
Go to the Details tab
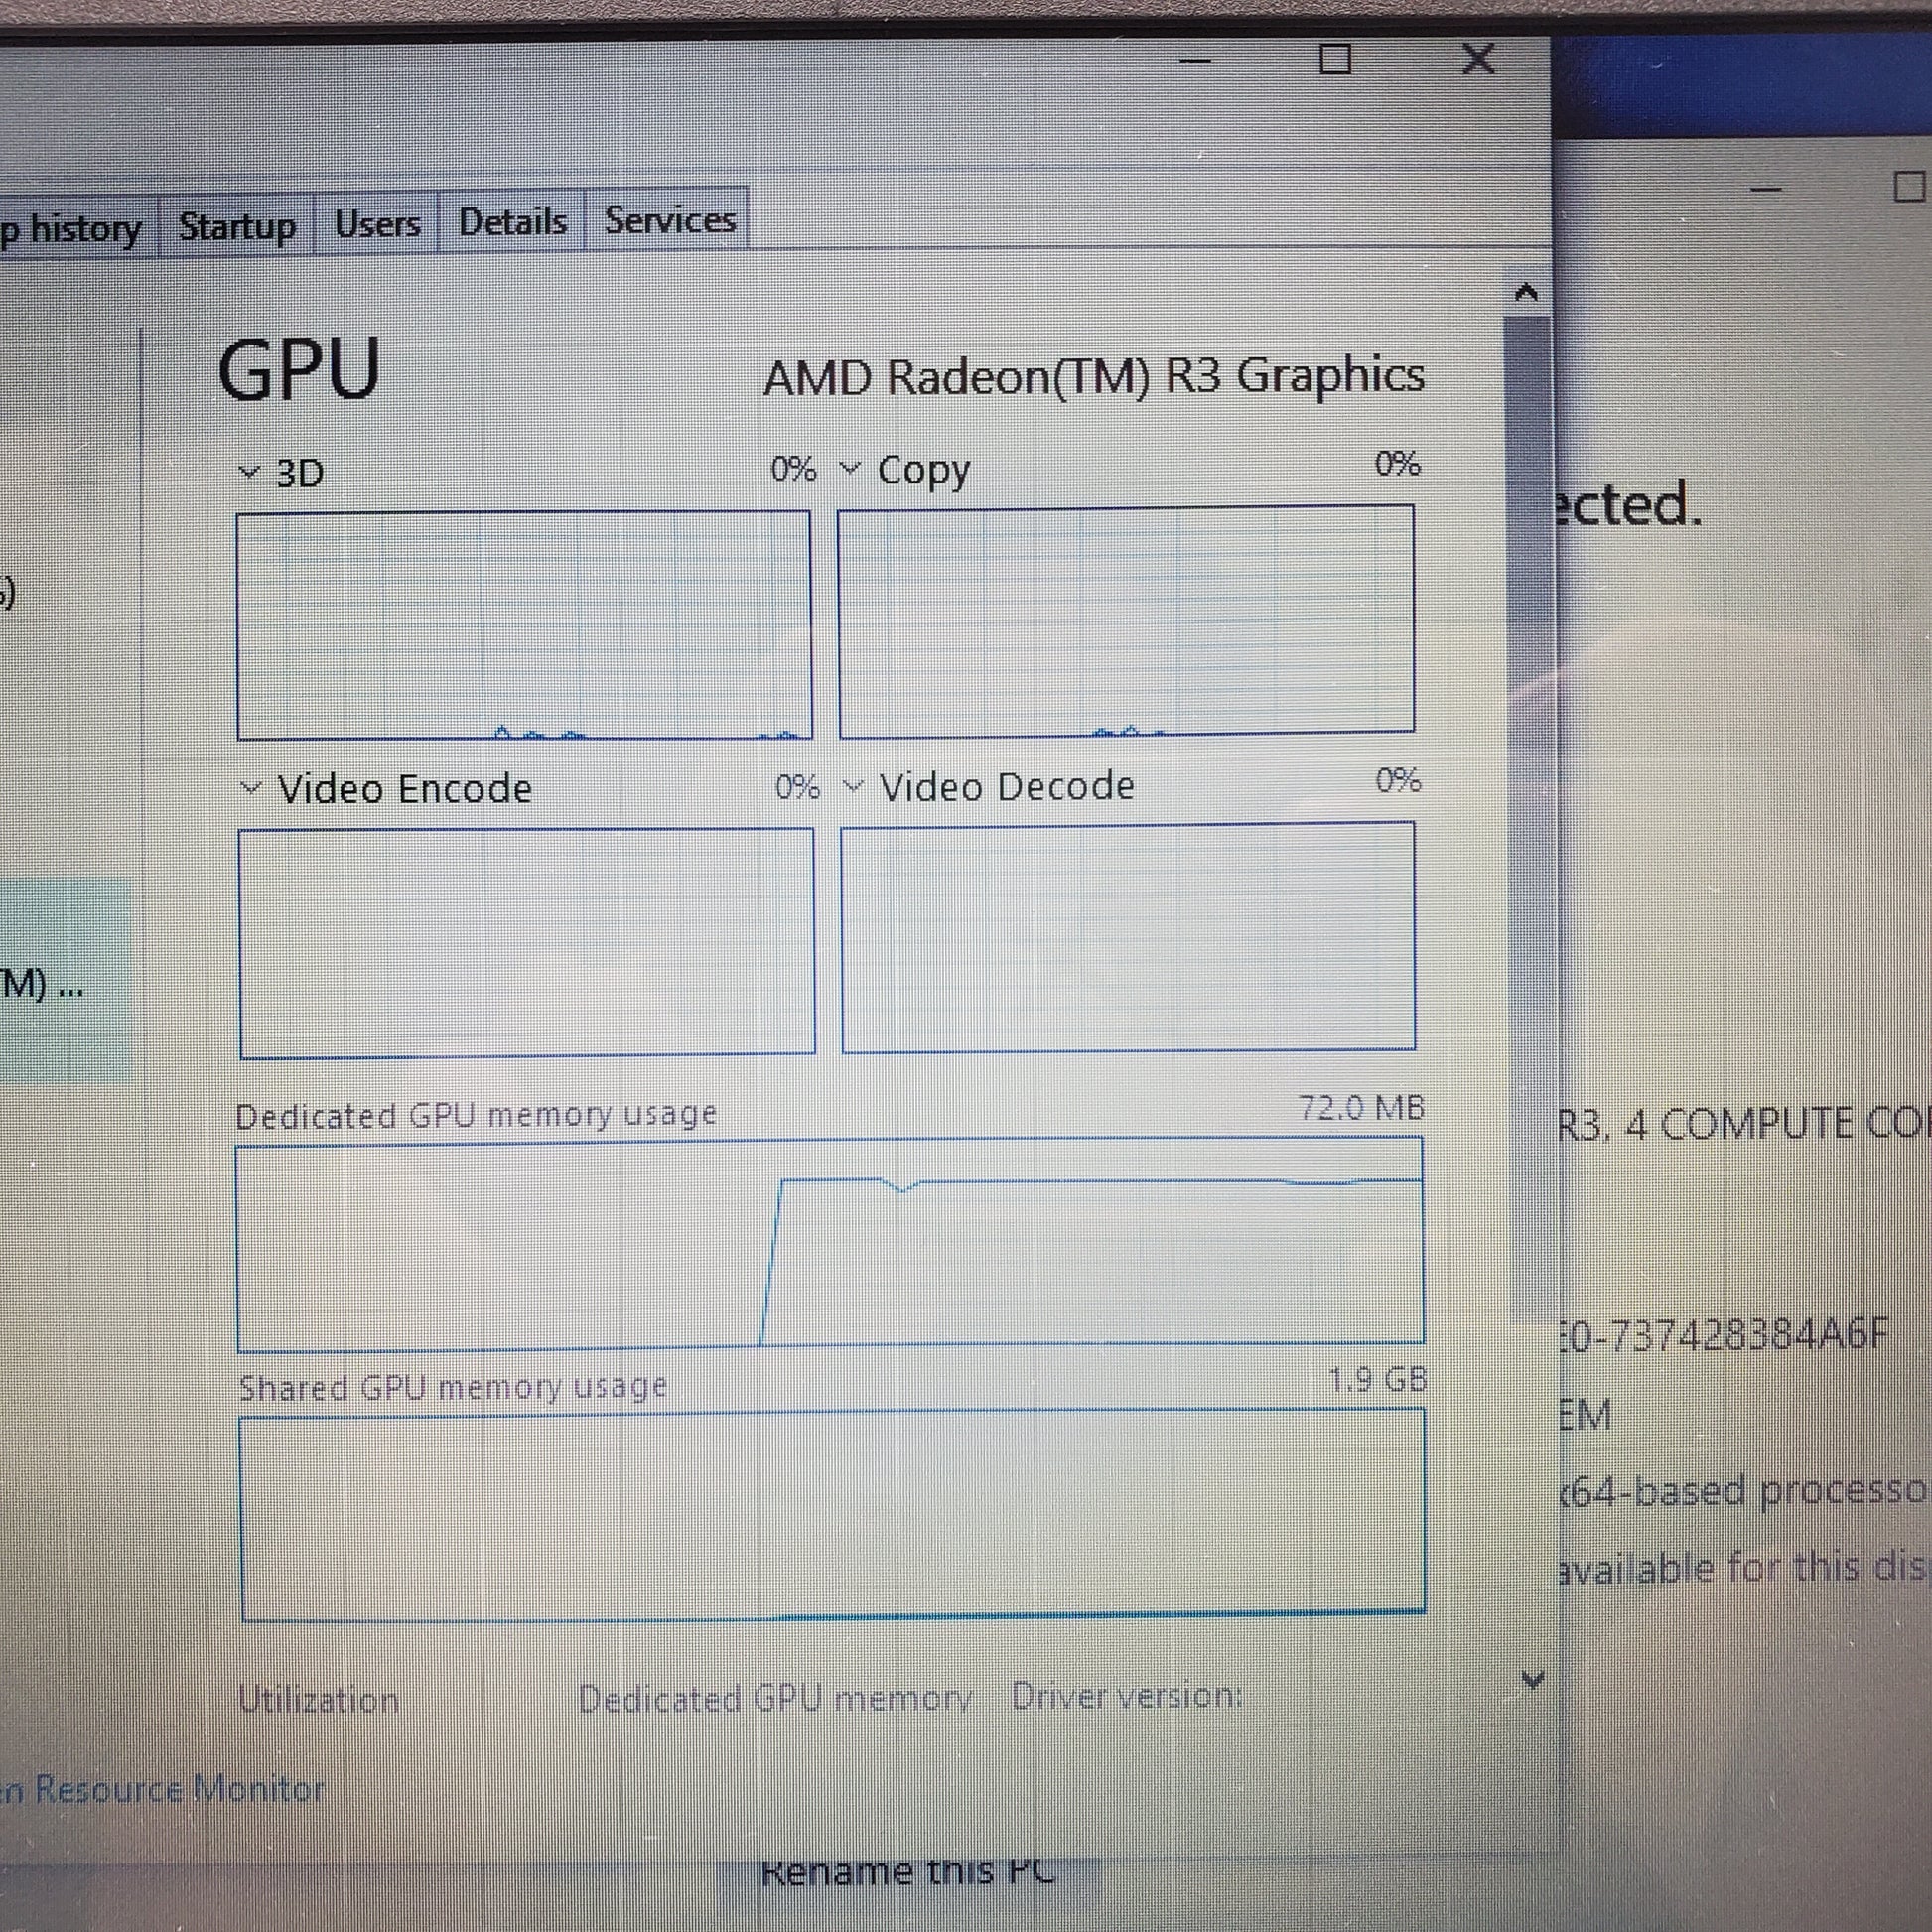512,221
